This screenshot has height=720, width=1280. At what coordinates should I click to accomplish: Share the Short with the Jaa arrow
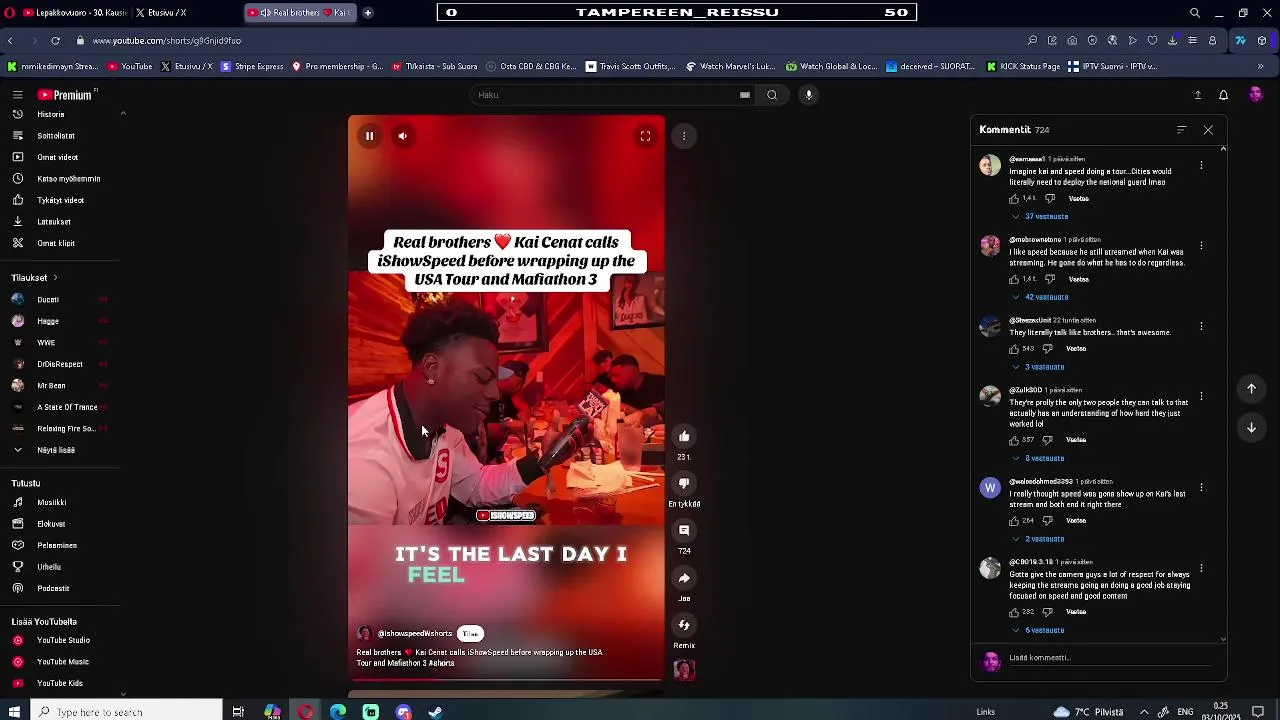(684, 578)
